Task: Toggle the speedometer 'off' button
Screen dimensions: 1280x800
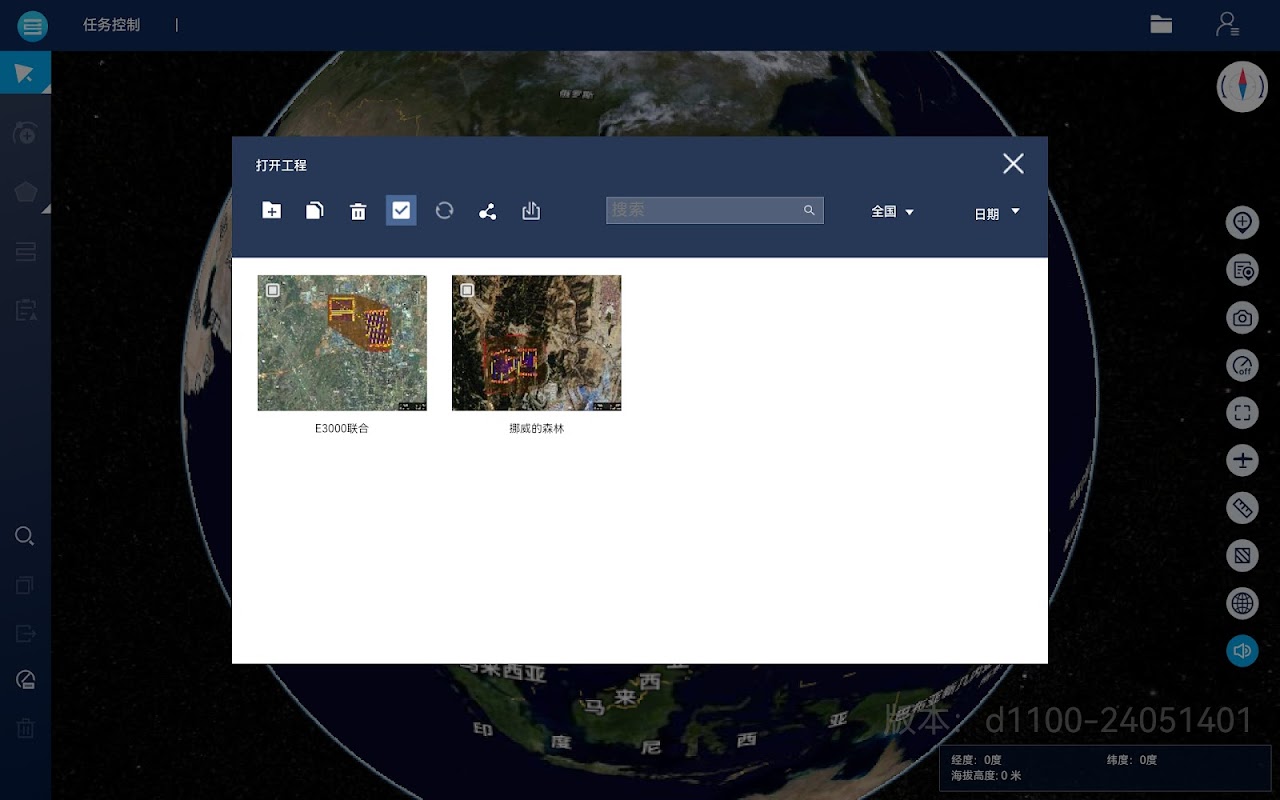Action: (1242, 365)
